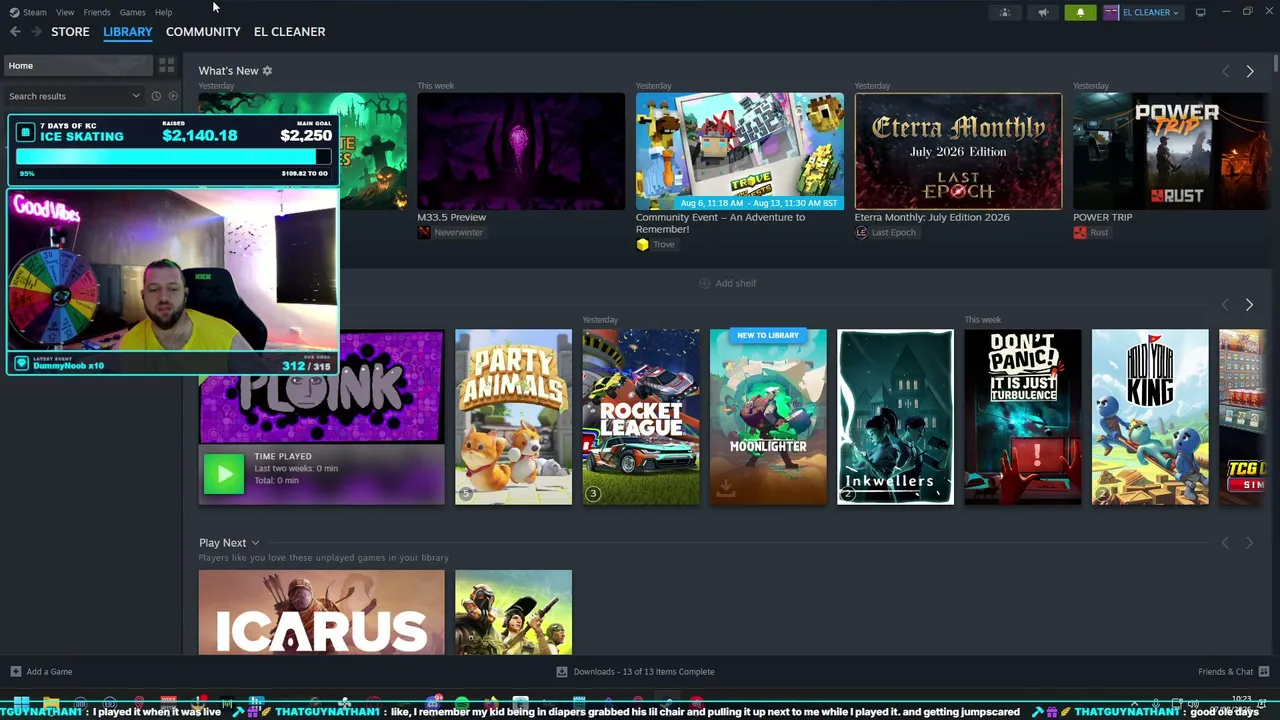Click the Add shelf plus icon
Image resolution: width=1280 pixels, height=720 pixels.
704,283
